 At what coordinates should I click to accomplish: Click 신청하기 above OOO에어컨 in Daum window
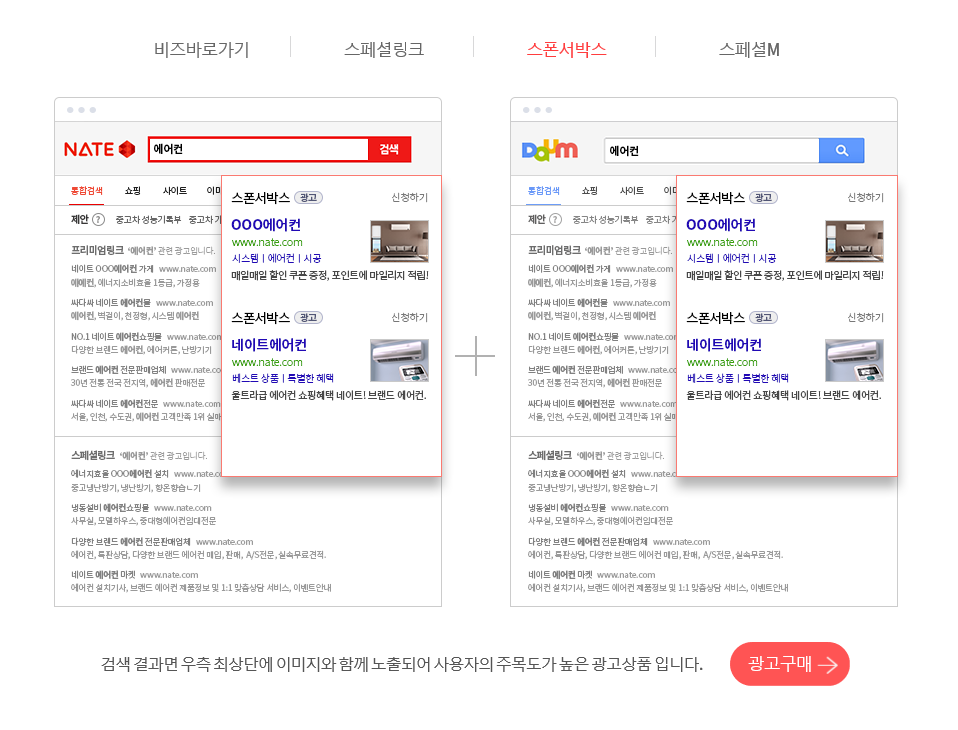pos(865,197)
